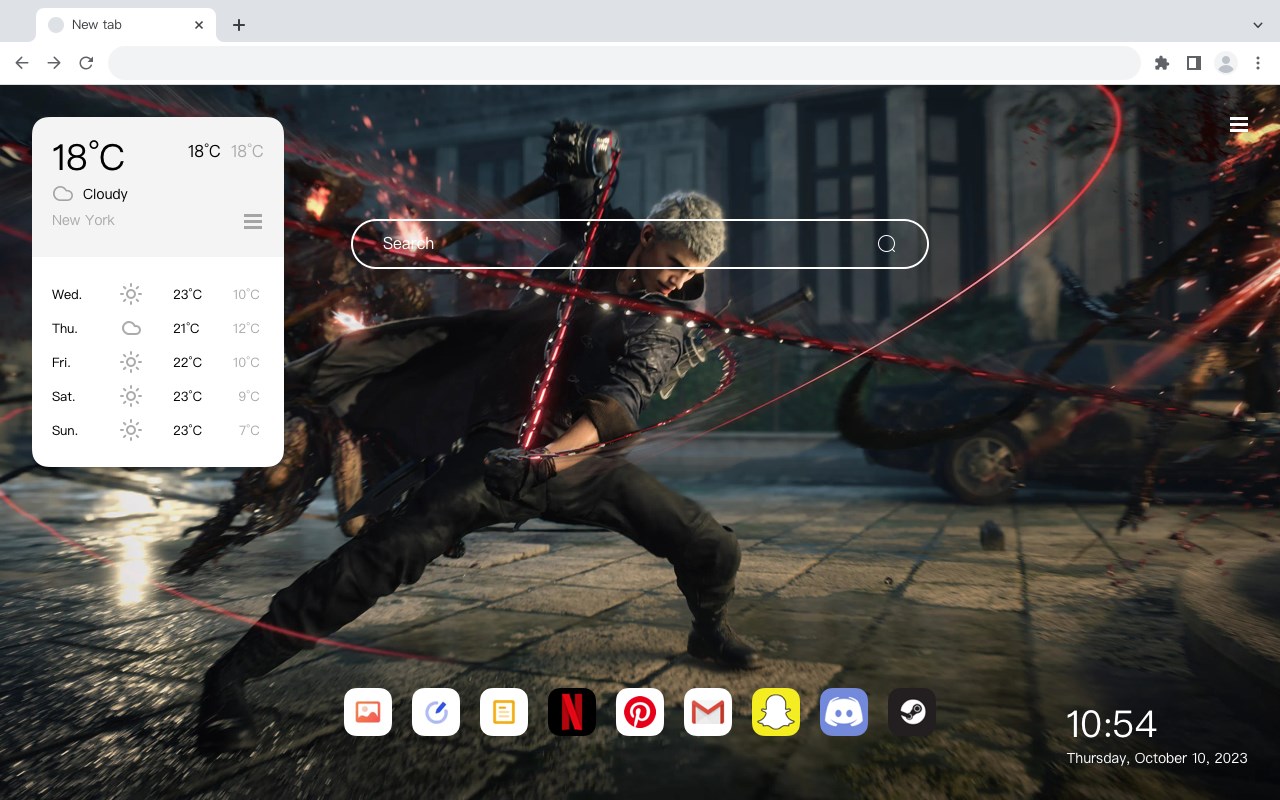Open a new tab with plus button
Screen dimensions: 1280x800
pyautogui.click(x=238, y=25)
